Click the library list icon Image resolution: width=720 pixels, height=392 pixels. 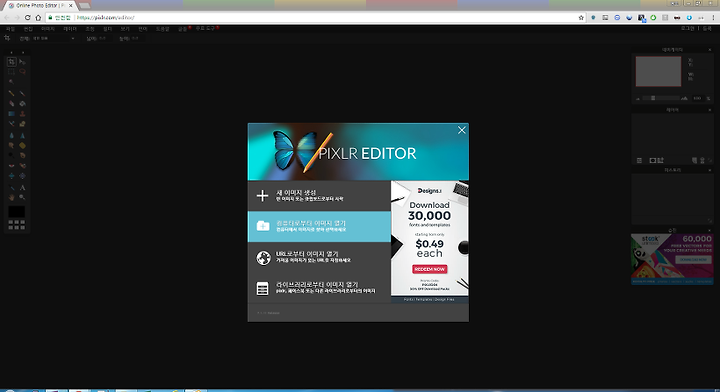point(263,288)
